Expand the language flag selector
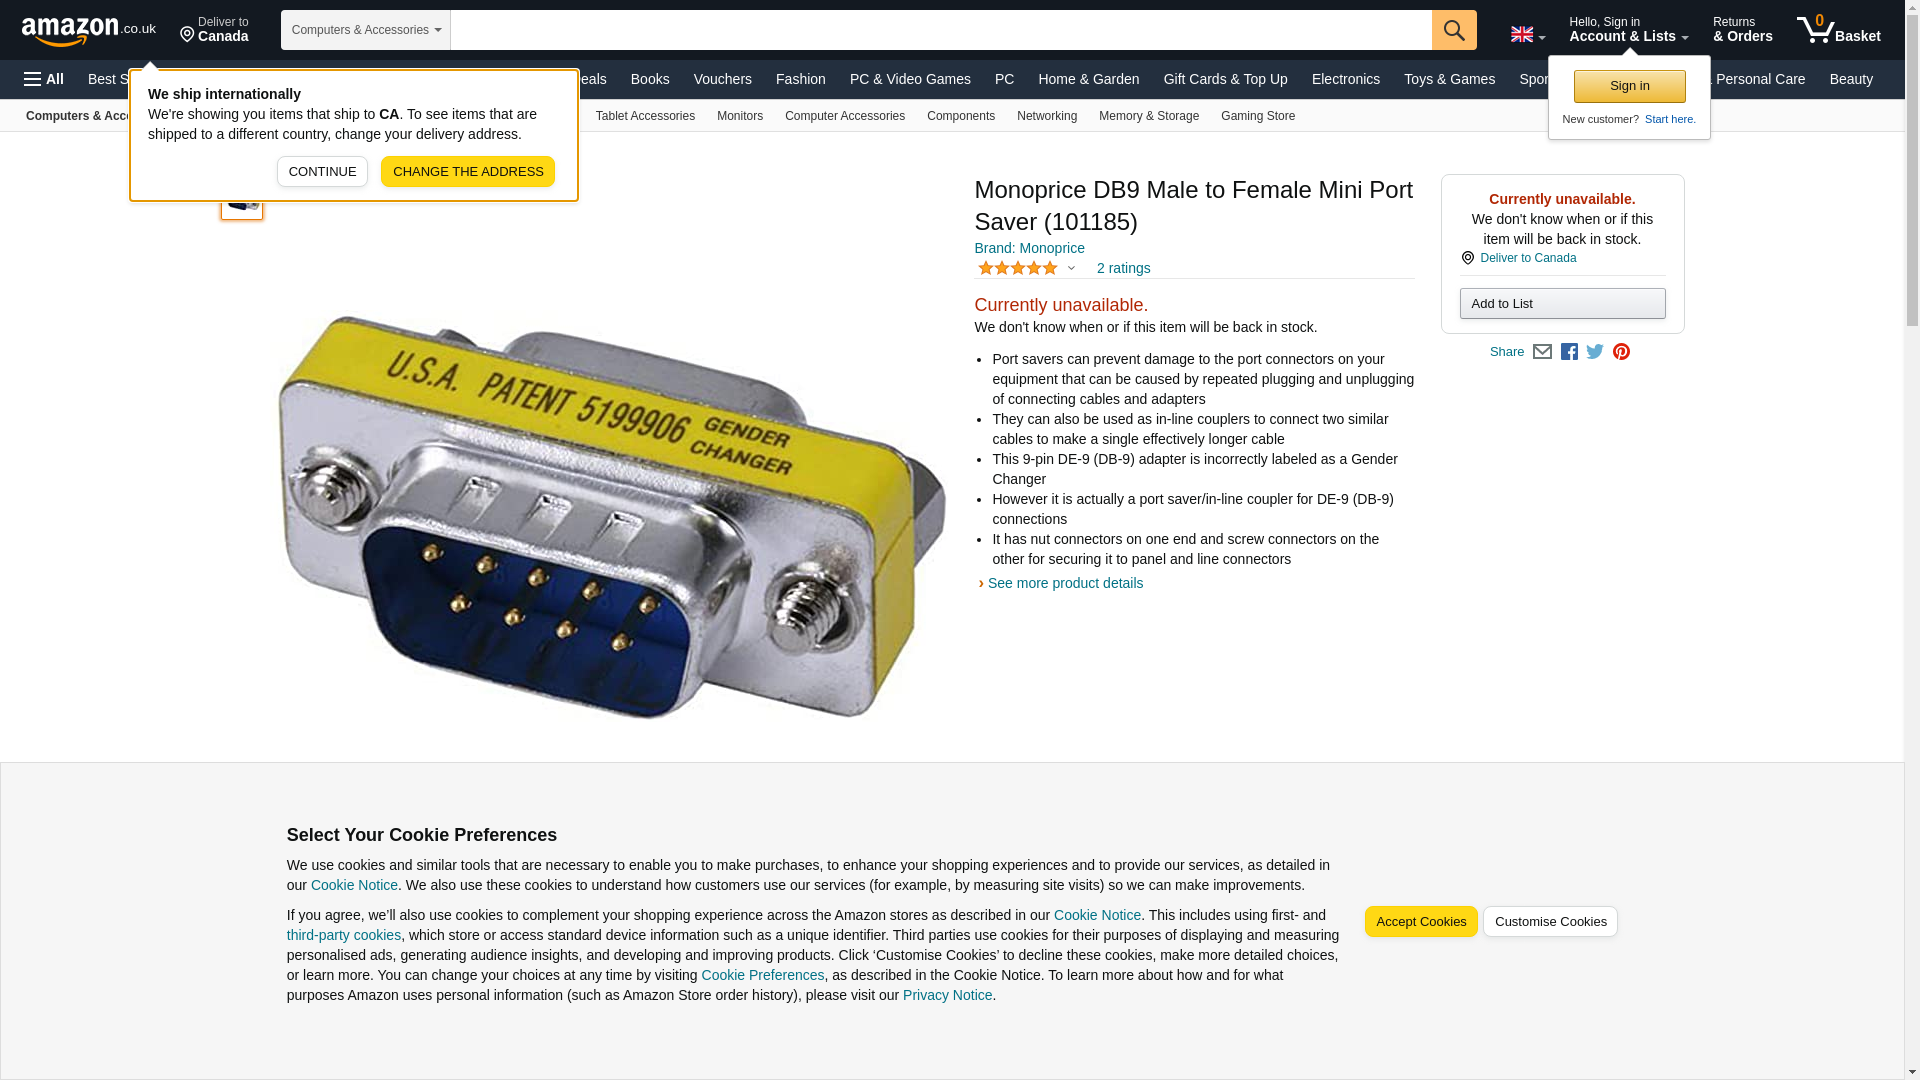Image resolution: width=1920 pixels, height=1080 pixels. [1527, 35]
